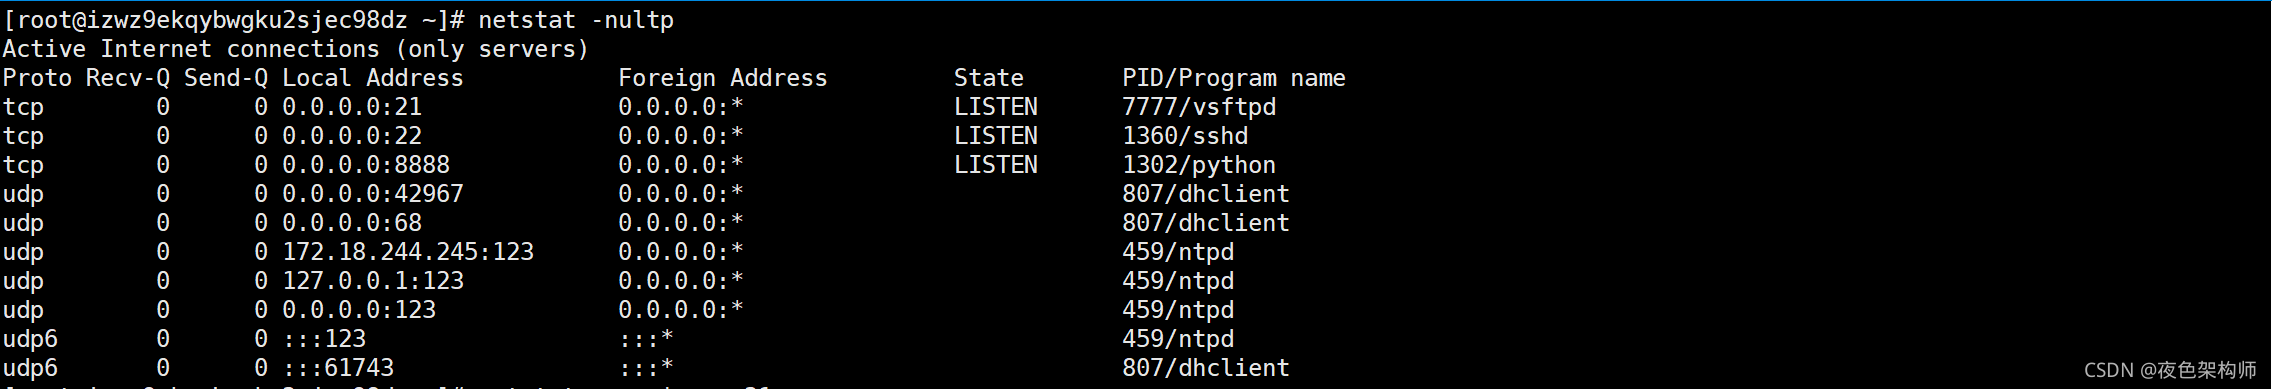This screenshot has height=389, width=2272.
Task: Click the CSDN watermark text
Action: (x=2170, y=370)
